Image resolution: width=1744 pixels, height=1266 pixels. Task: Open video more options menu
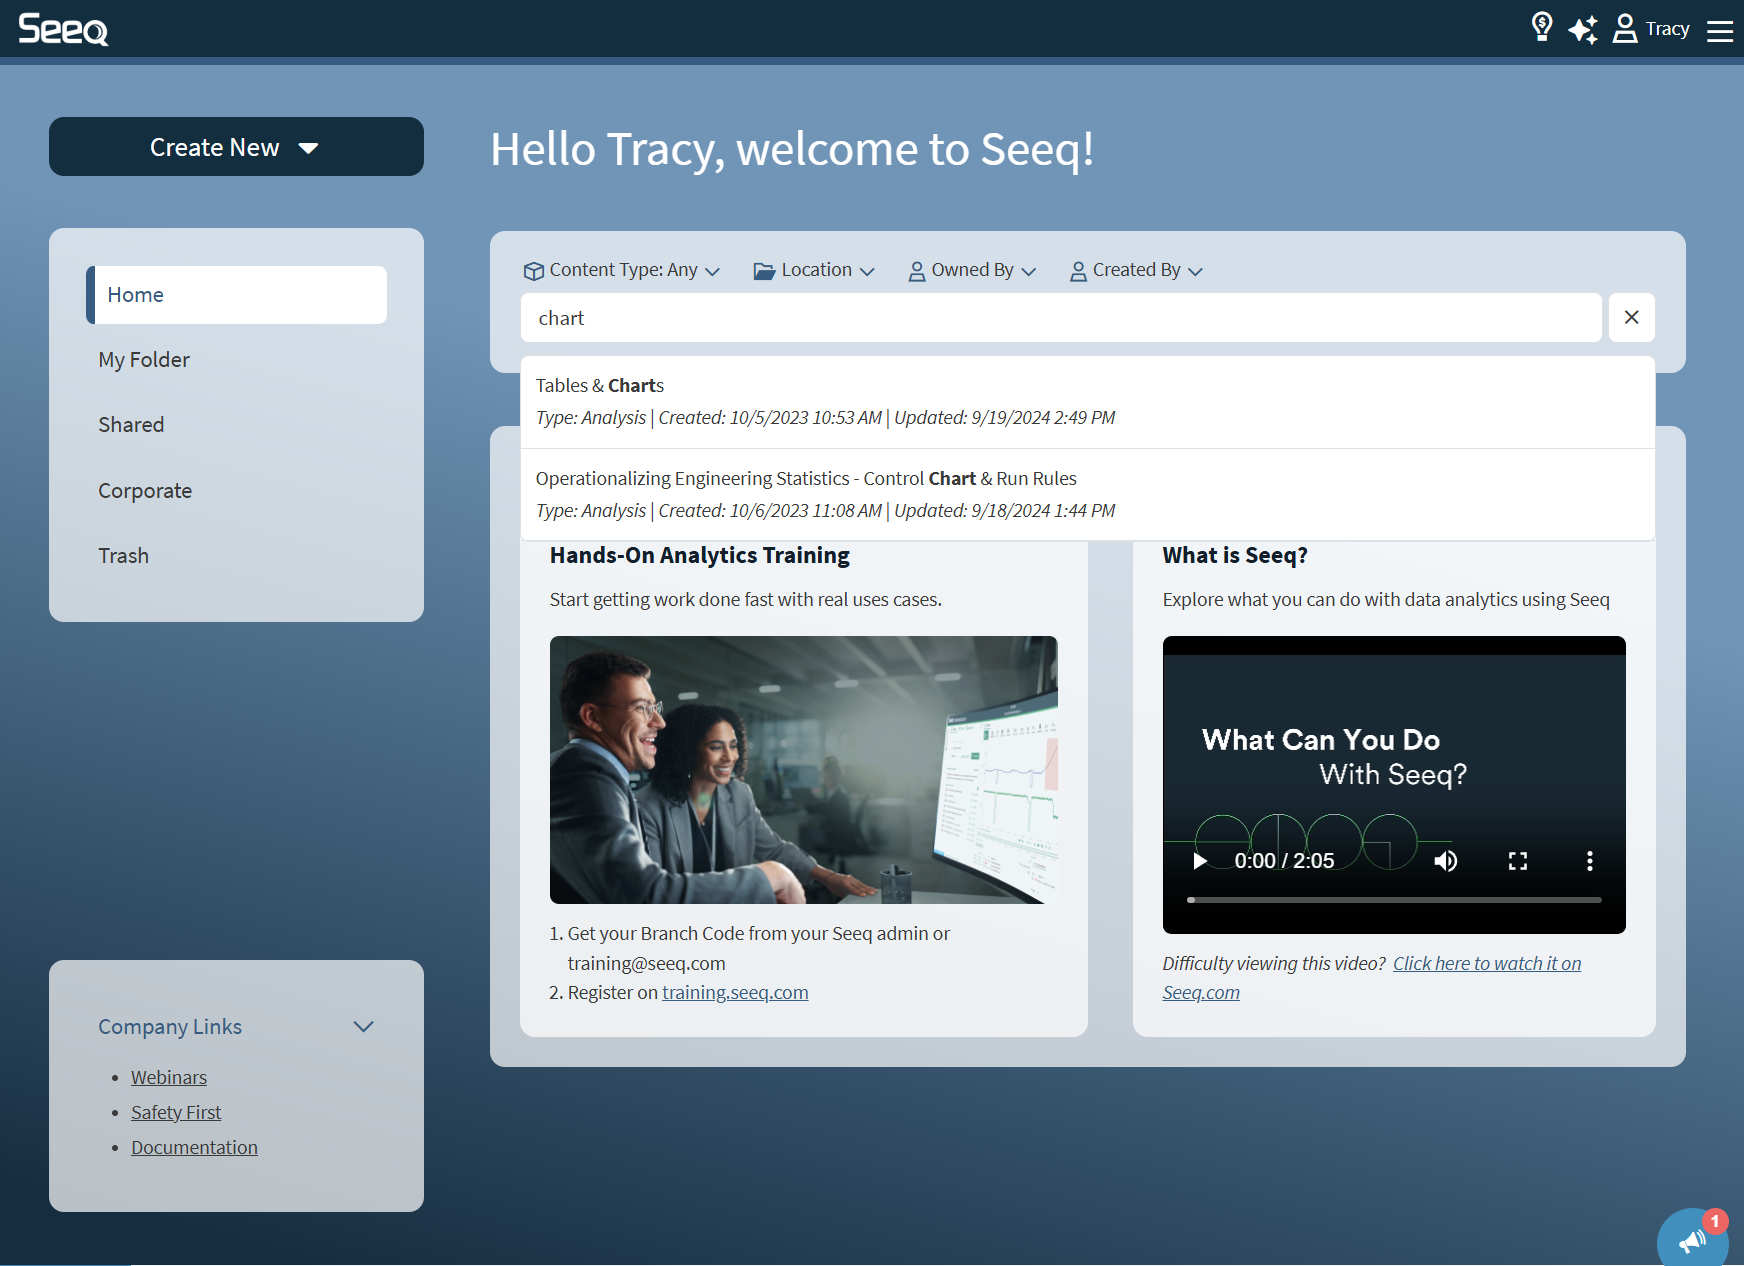click(1589, 861)
